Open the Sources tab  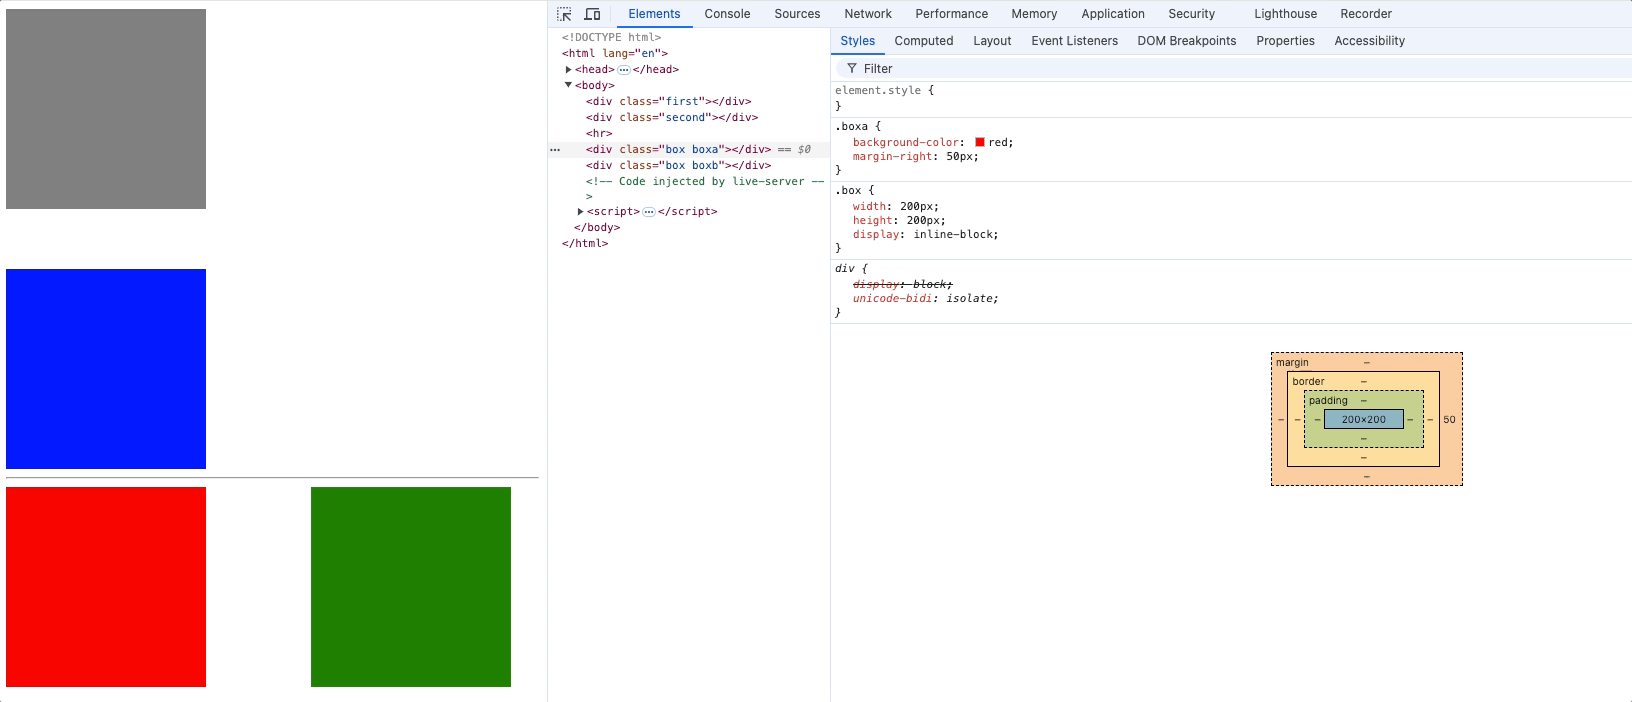[797, 14]
